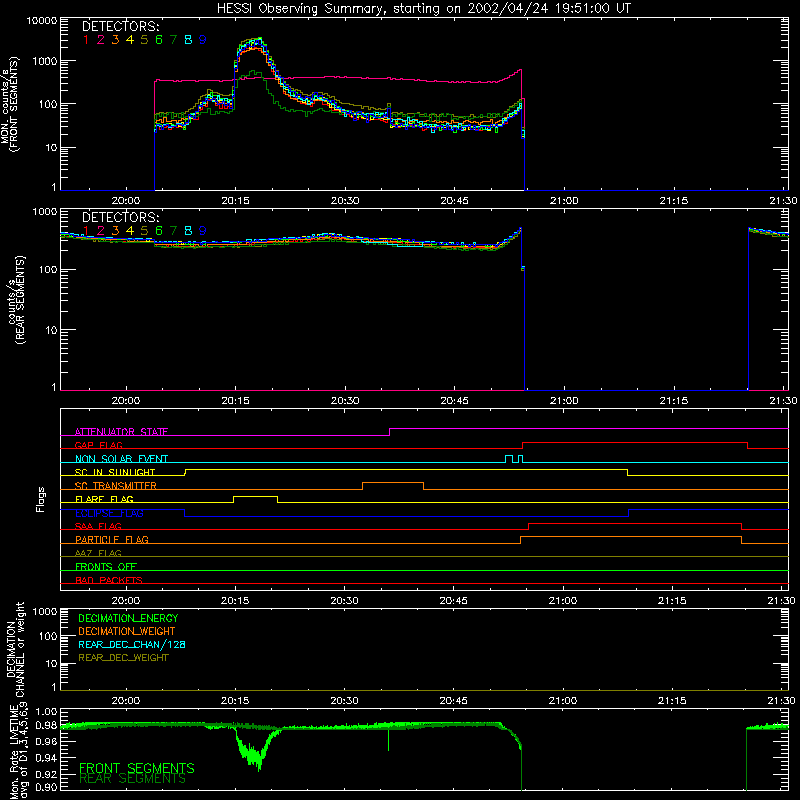Select the SAA_FLAG label
The height and width of the screenshot is (800, 800).
point(98,526)
